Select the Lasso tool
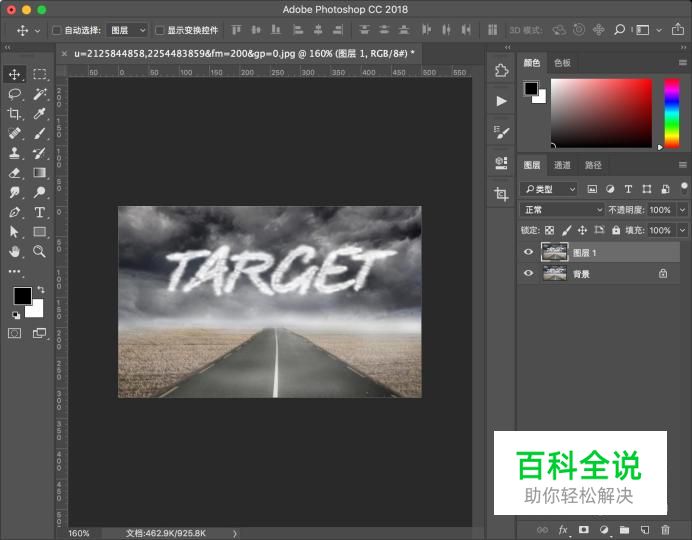Image resolution: width=692 pixels, height=540 pixels. [15, 94]
